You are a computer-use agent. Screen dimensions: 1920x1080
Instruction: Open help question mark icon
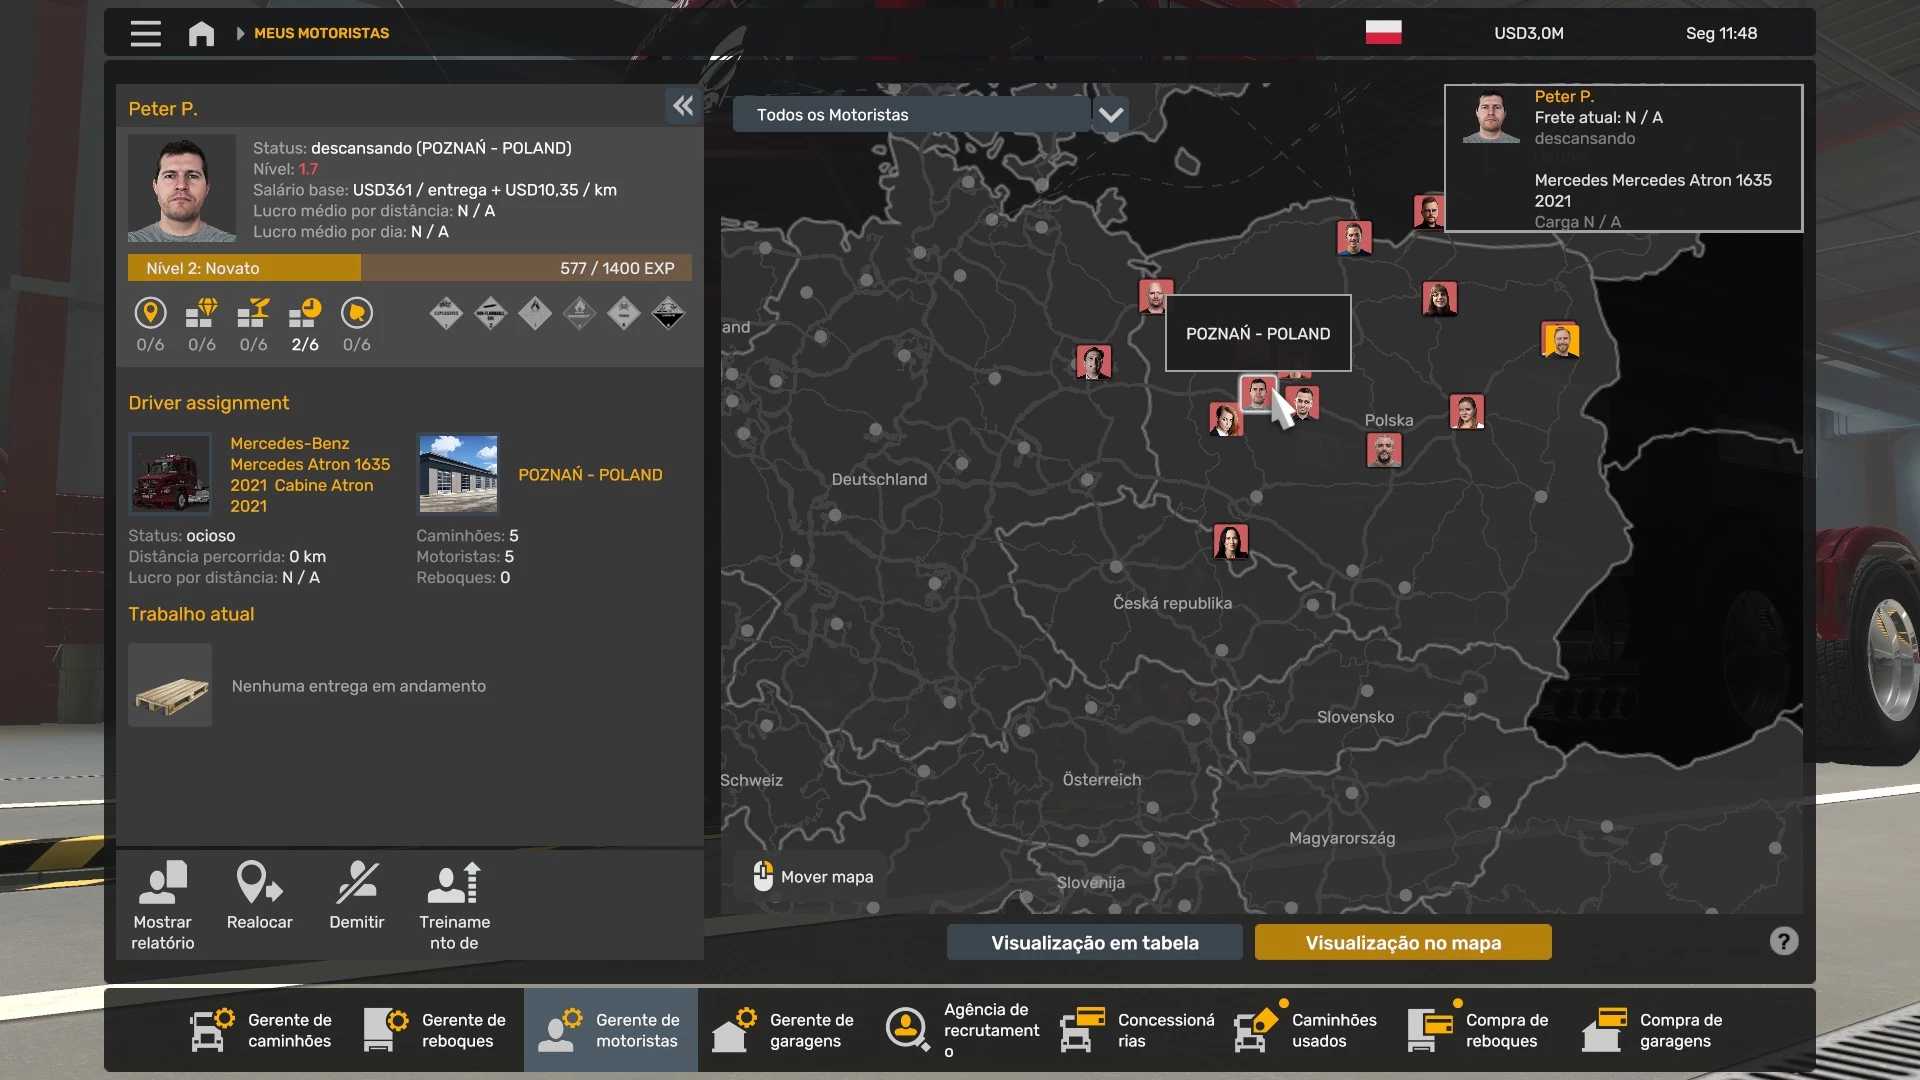1783,941
